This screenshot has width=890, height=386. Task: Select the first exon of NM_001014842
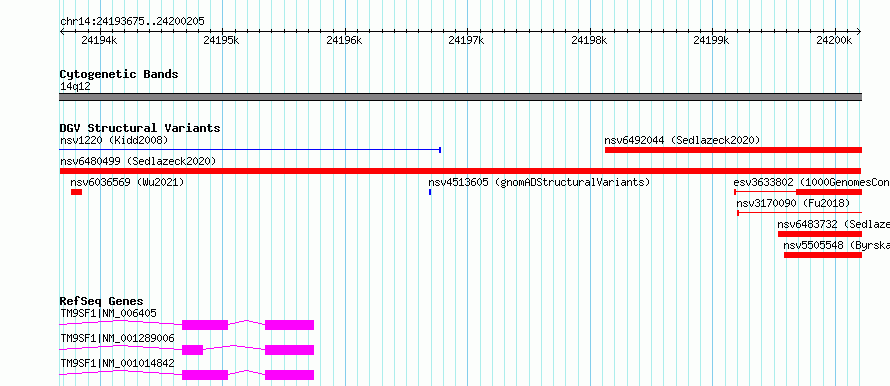(x=205, y=375)
